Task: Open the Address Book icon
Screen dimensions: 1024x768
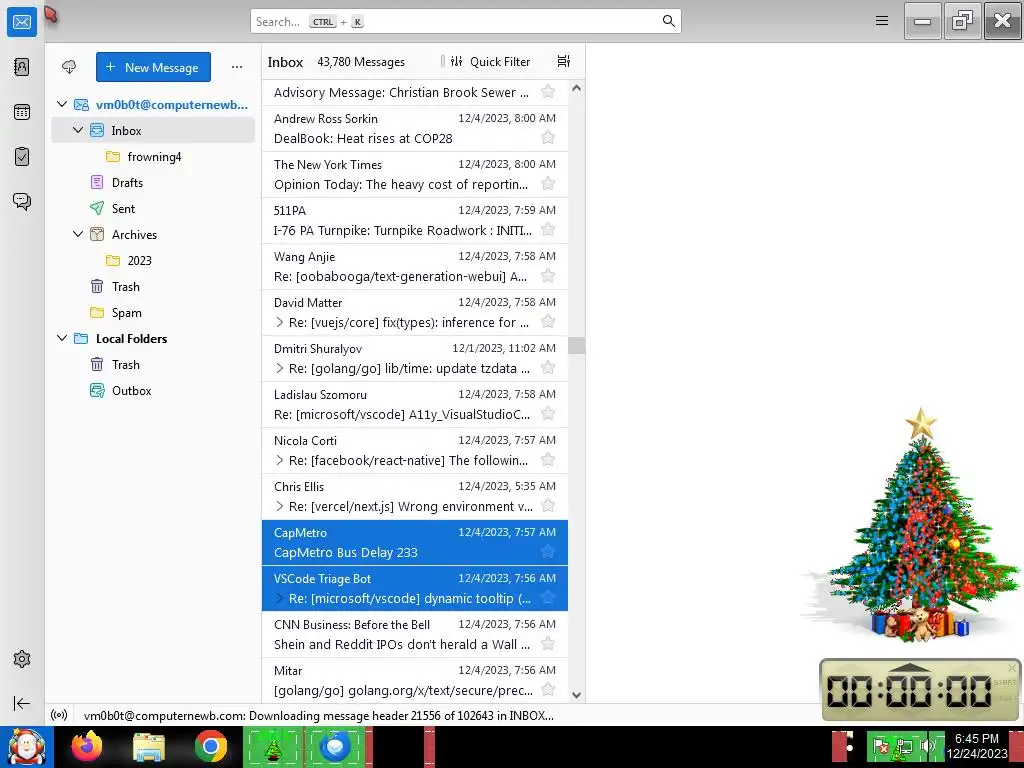Action: click(22, 67)
